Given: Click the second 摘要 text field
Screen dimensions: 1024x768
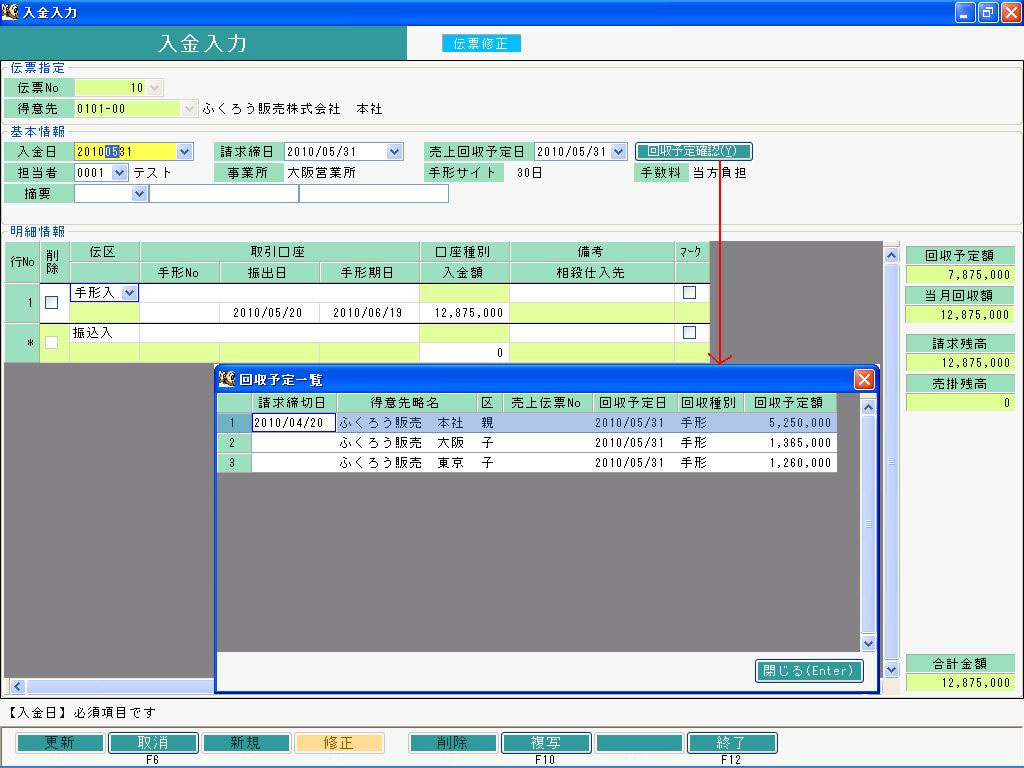Looking at the screenshot, I should tap(374, 193).
